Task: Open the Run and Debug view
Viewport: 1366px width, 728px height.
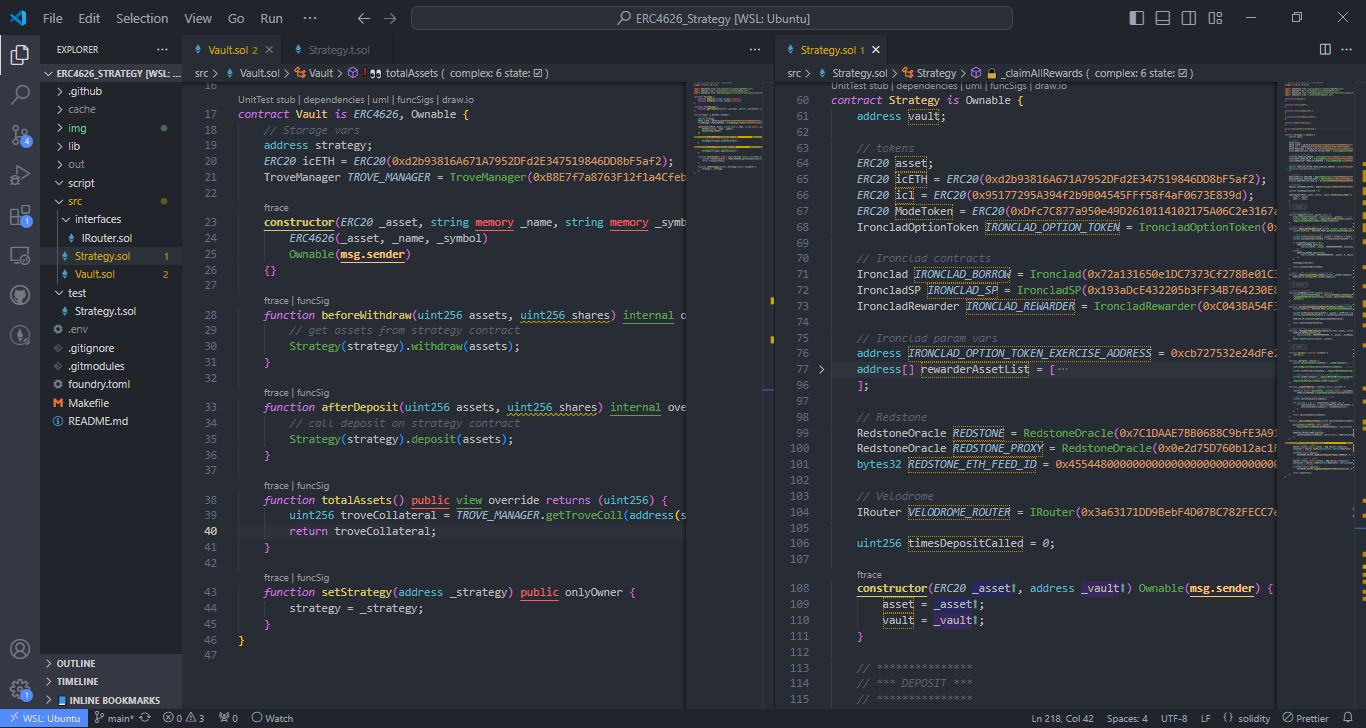Action: pyautogui.click(x=20, y=175)
